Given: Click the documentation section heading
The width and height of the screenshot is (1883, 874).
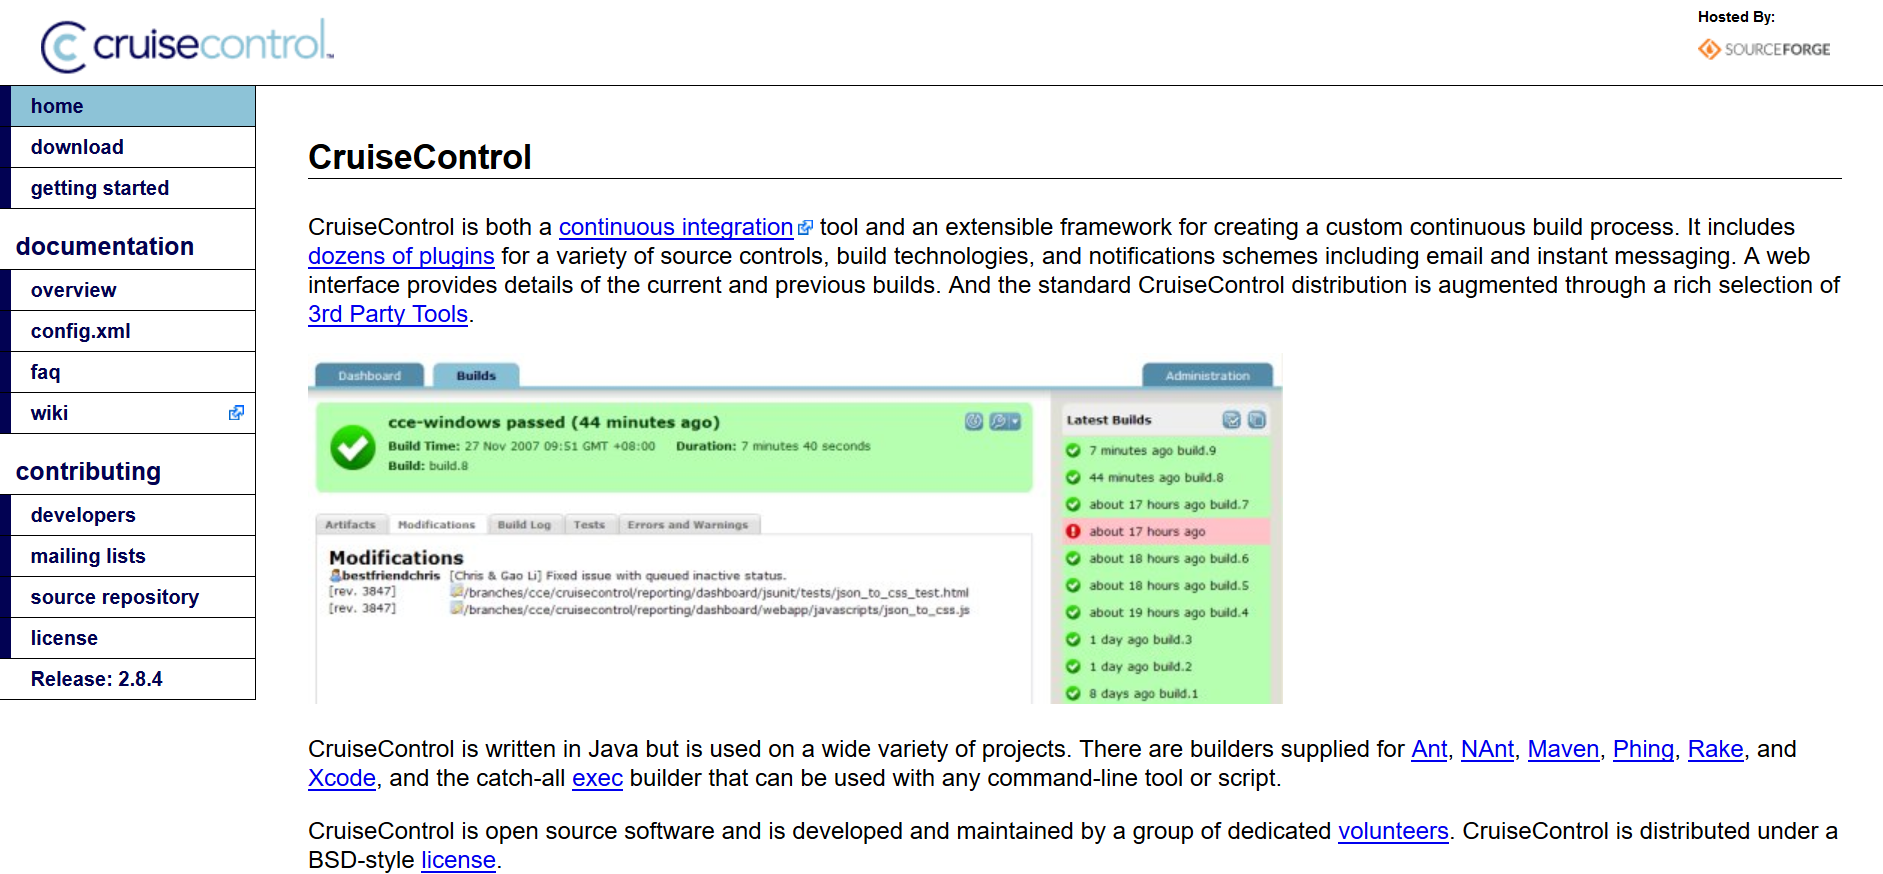Looking at the screenshot, I should coord(105,247).
